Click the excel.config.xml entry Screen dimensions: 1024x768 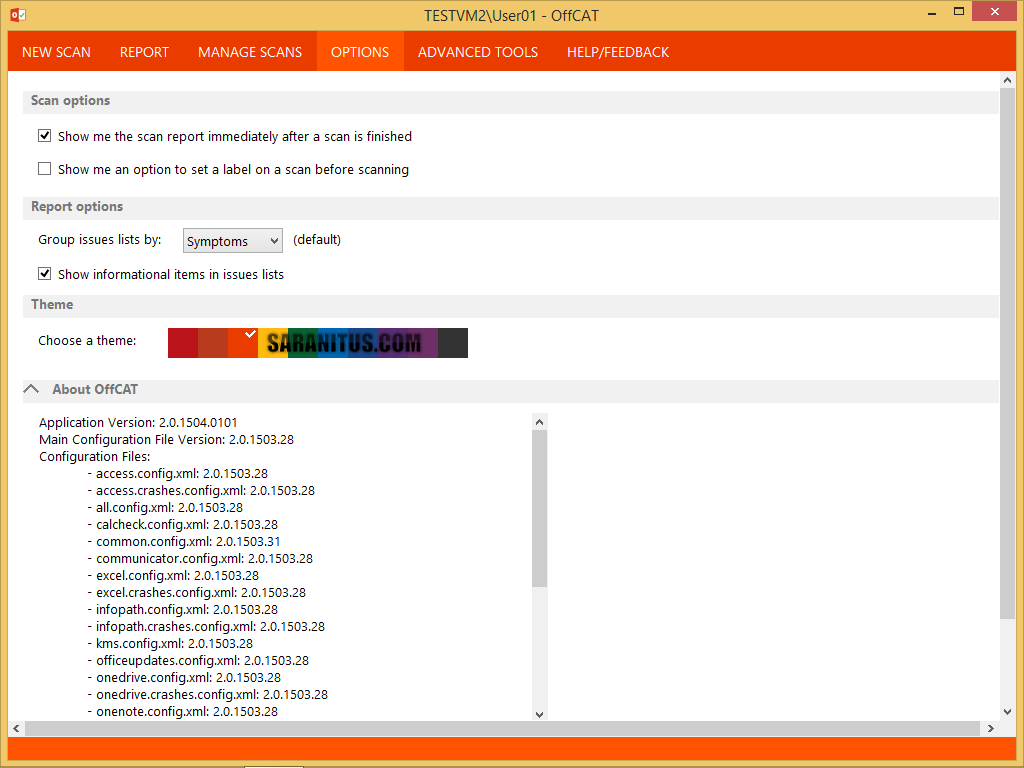[x=173, y=575]
